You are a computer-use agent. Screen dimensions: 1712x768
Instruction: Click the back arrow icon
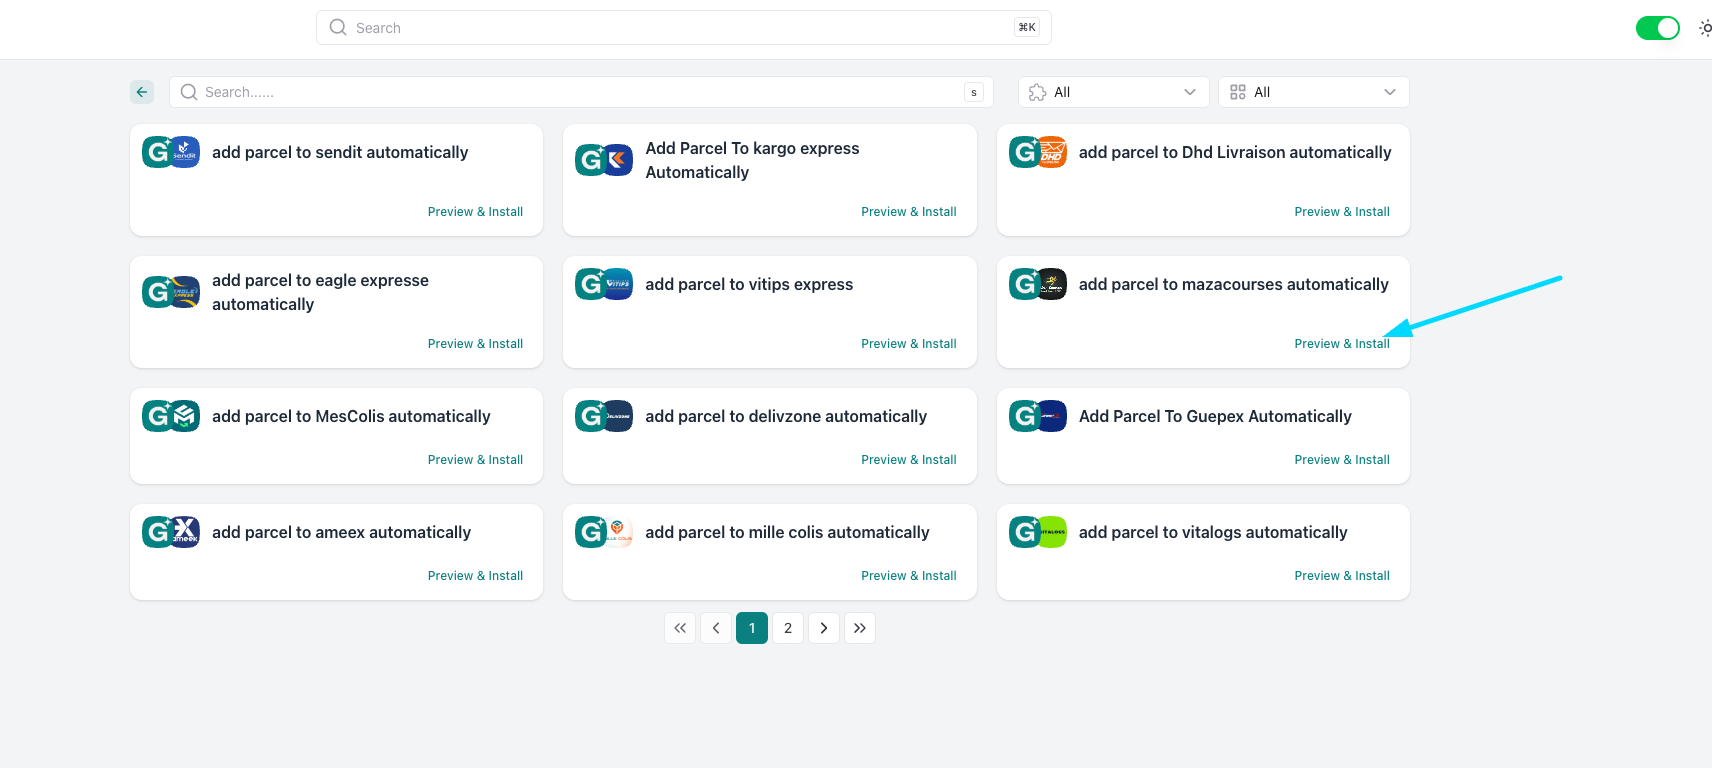pyautogui.click(x=142, y=92)
